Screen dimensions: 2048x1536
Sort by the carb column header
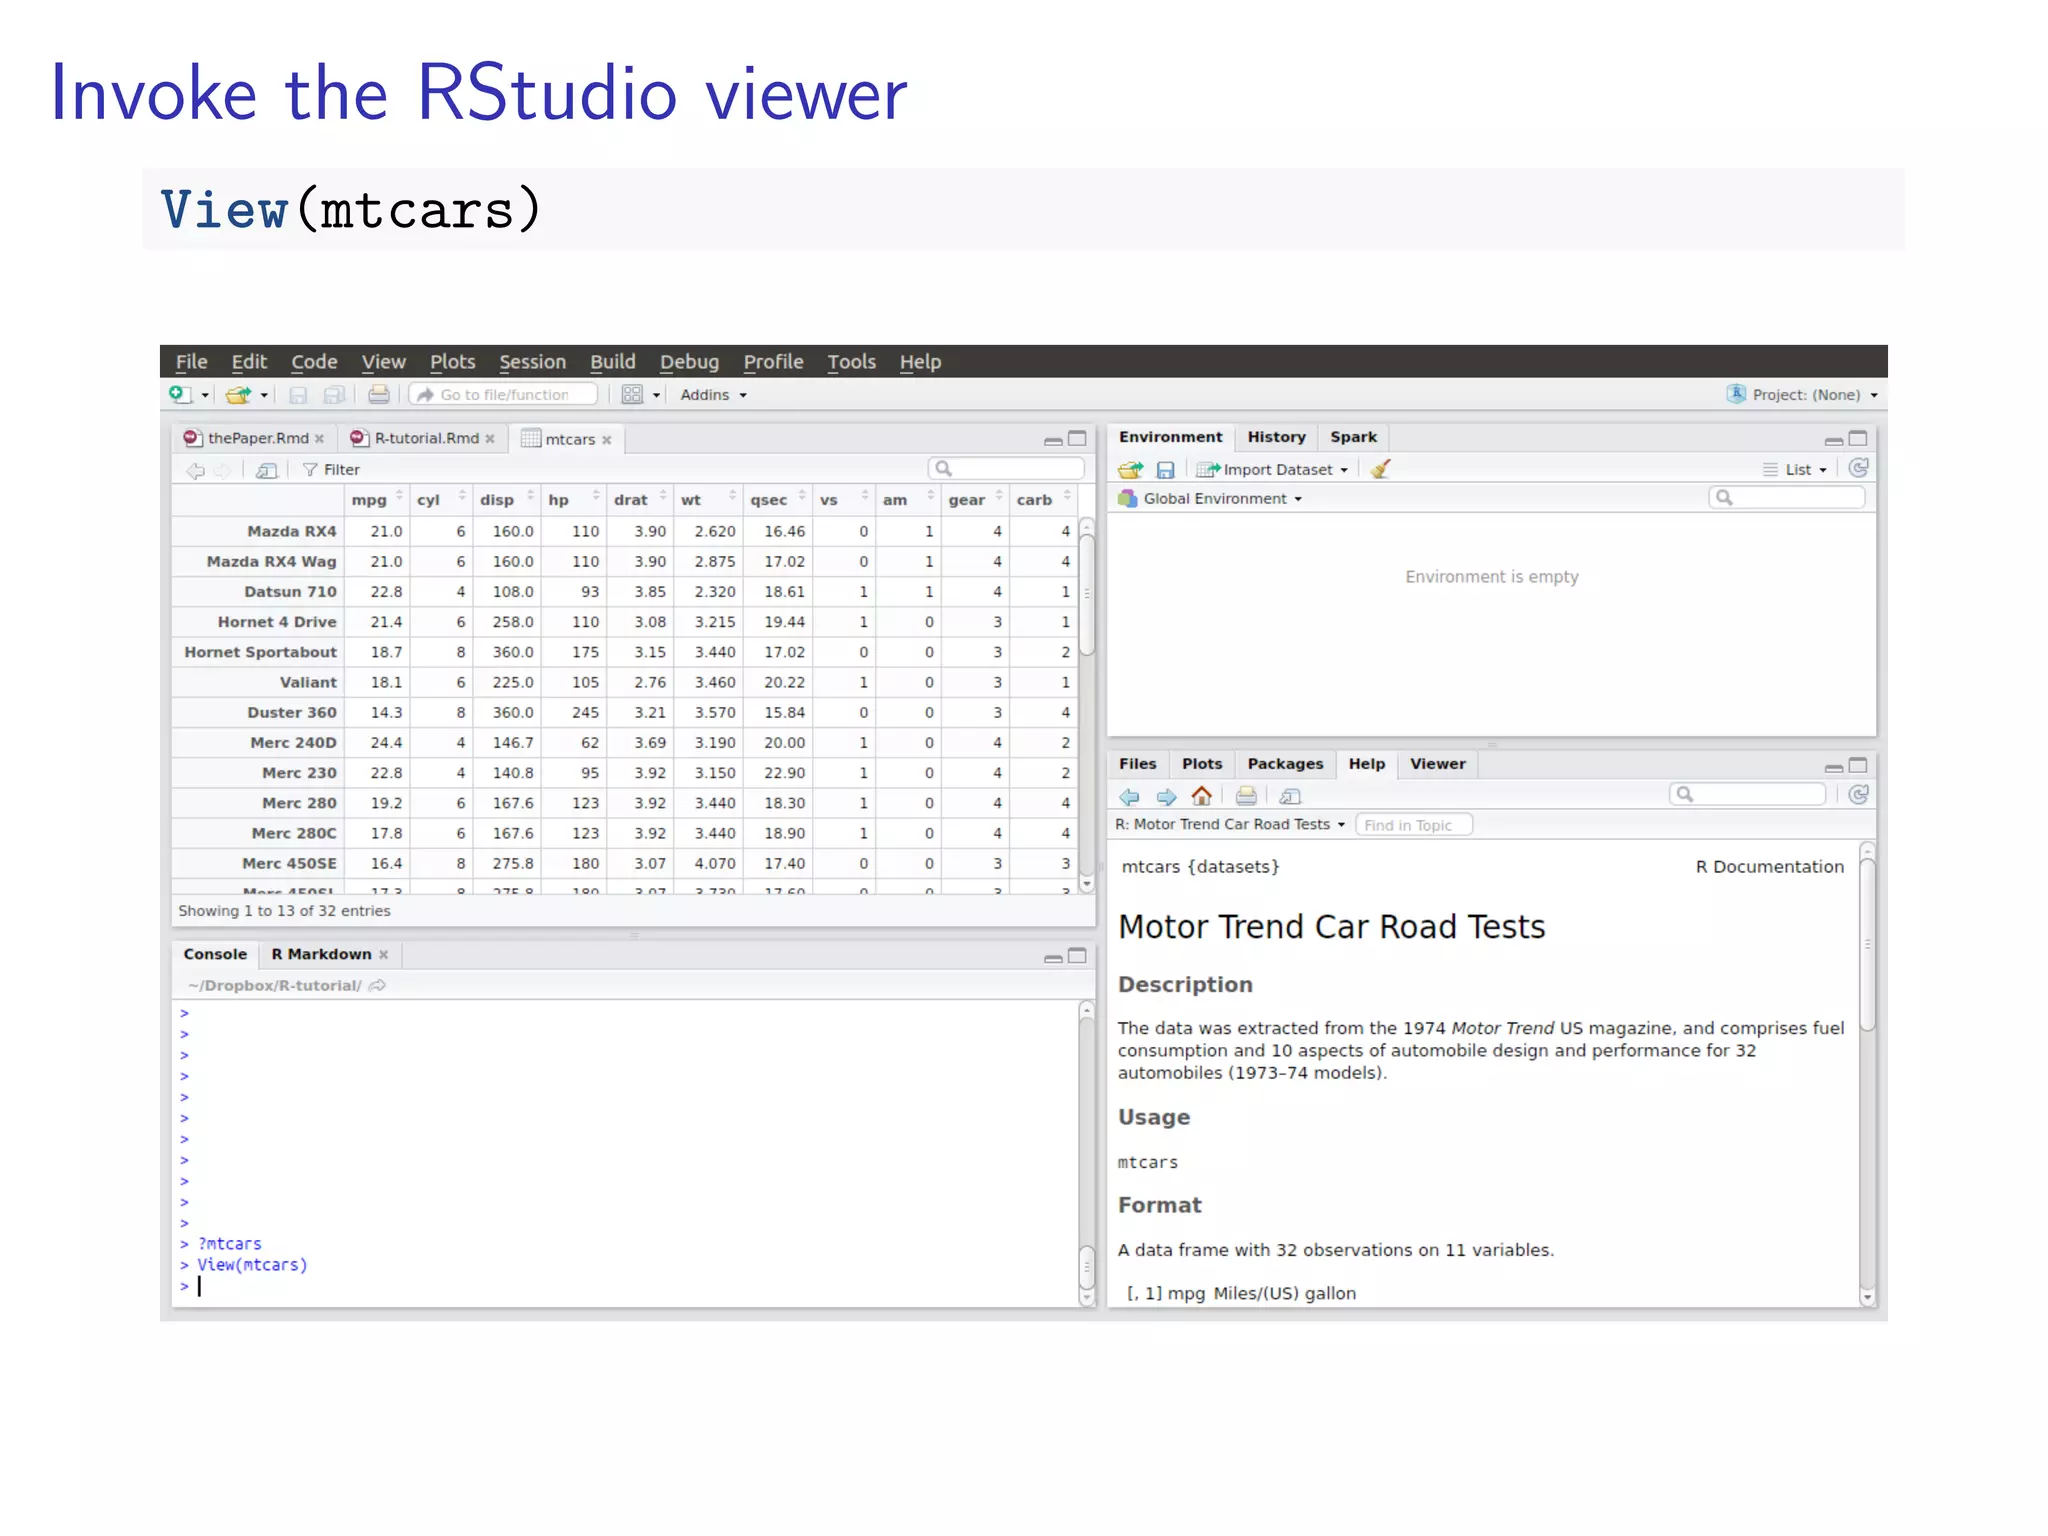tap(1043, 499)
